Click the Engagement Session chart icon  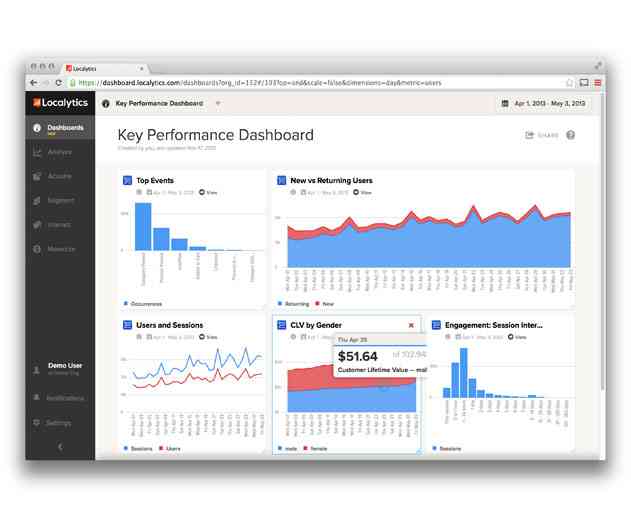(x=436, y=325)
